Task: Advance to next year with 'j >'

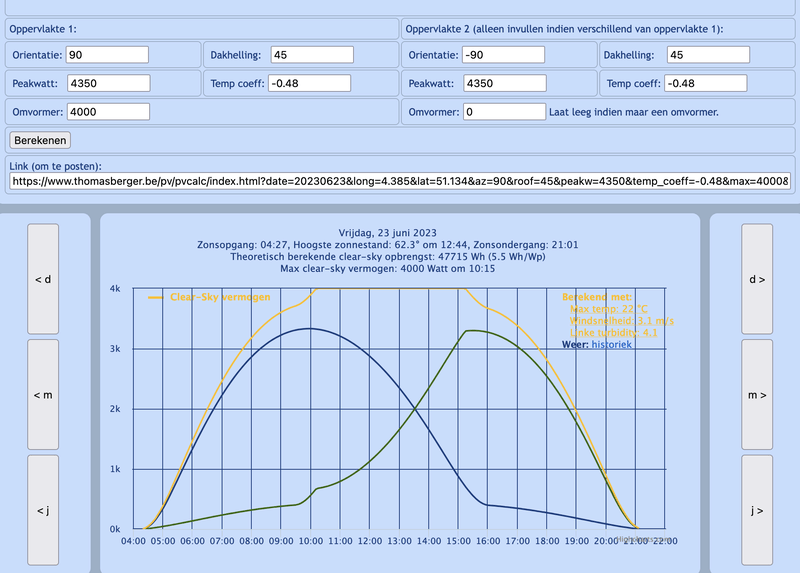Action: tap(757, 510)
